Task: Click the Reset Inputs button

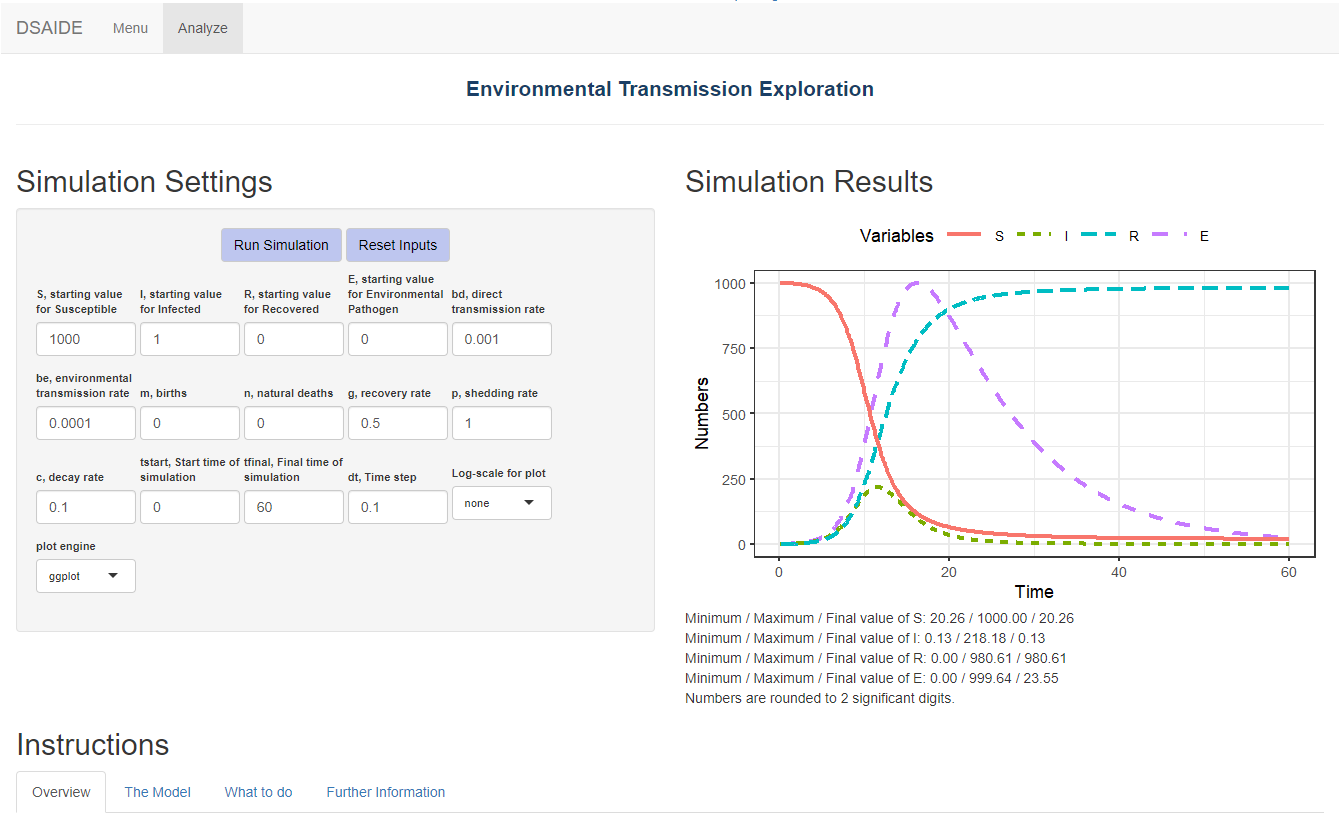Action: pyautogui.click(x=398, y=245)
